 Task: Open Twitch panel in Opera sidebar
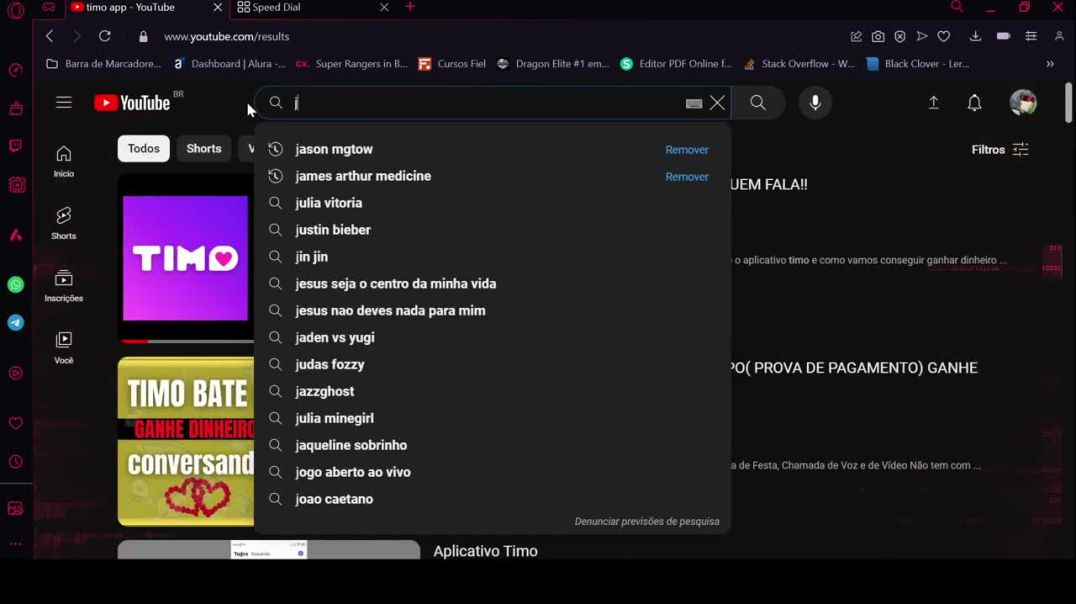16,146
